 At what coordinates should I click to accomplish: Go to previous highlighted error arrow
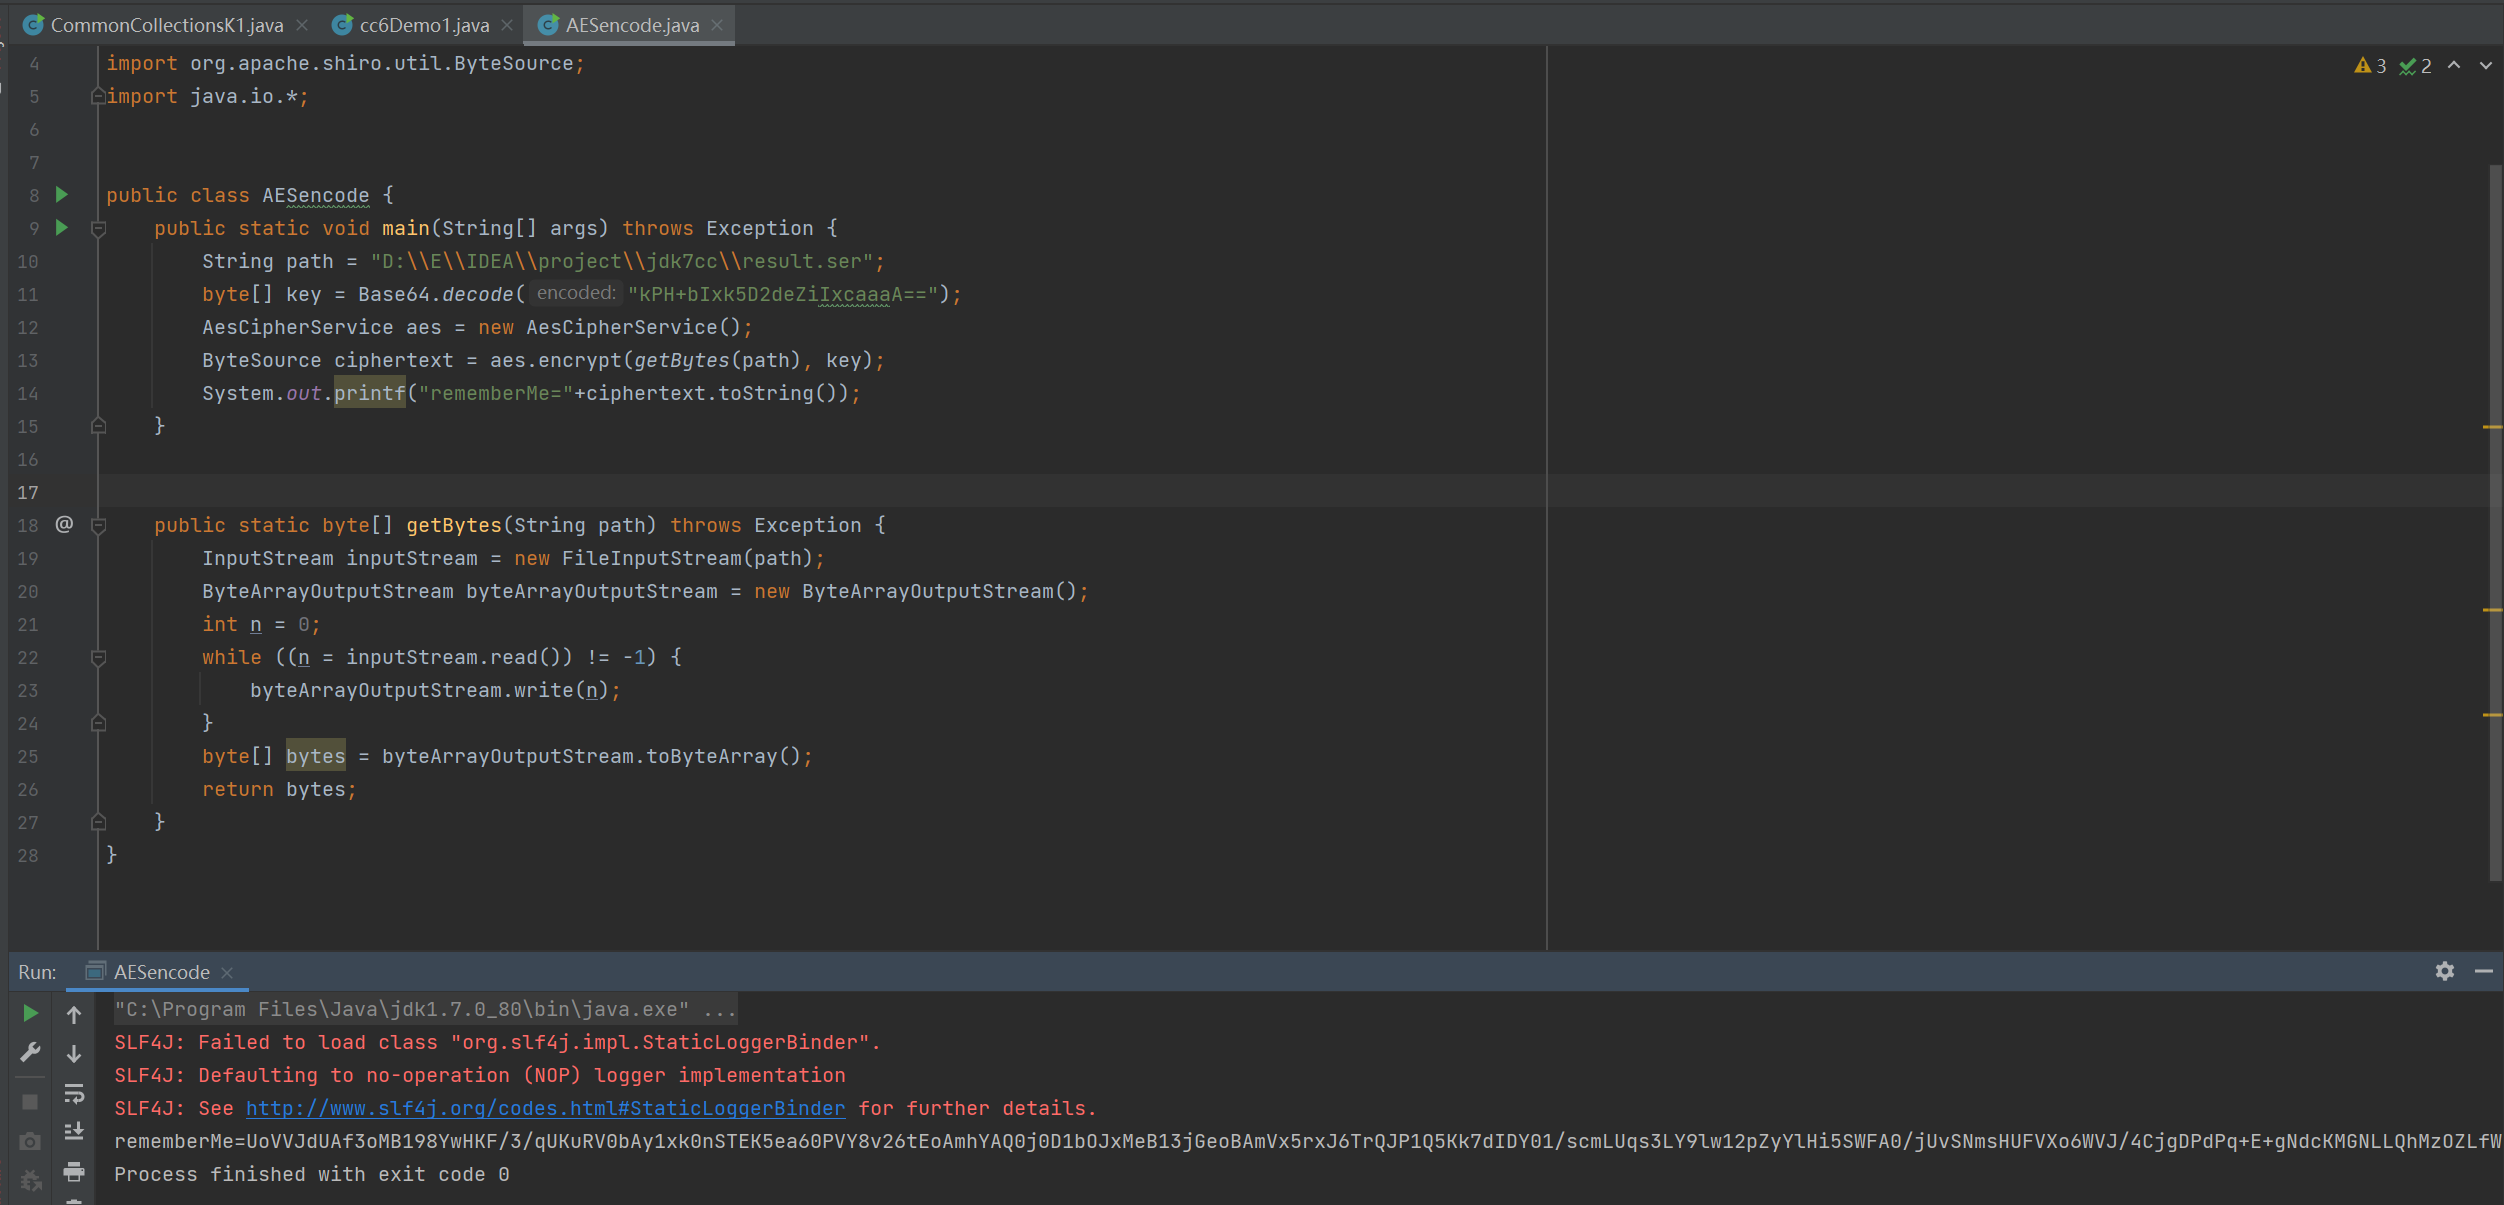click(x=2454, y=65)
